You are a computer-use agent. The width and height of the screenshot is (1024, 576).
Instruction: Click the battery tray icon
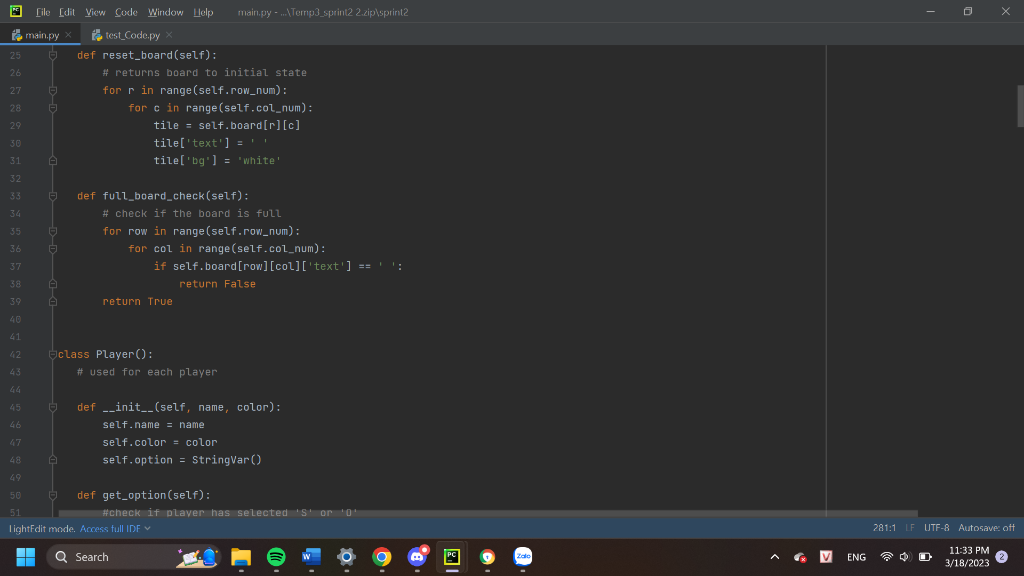click(925, 557)
